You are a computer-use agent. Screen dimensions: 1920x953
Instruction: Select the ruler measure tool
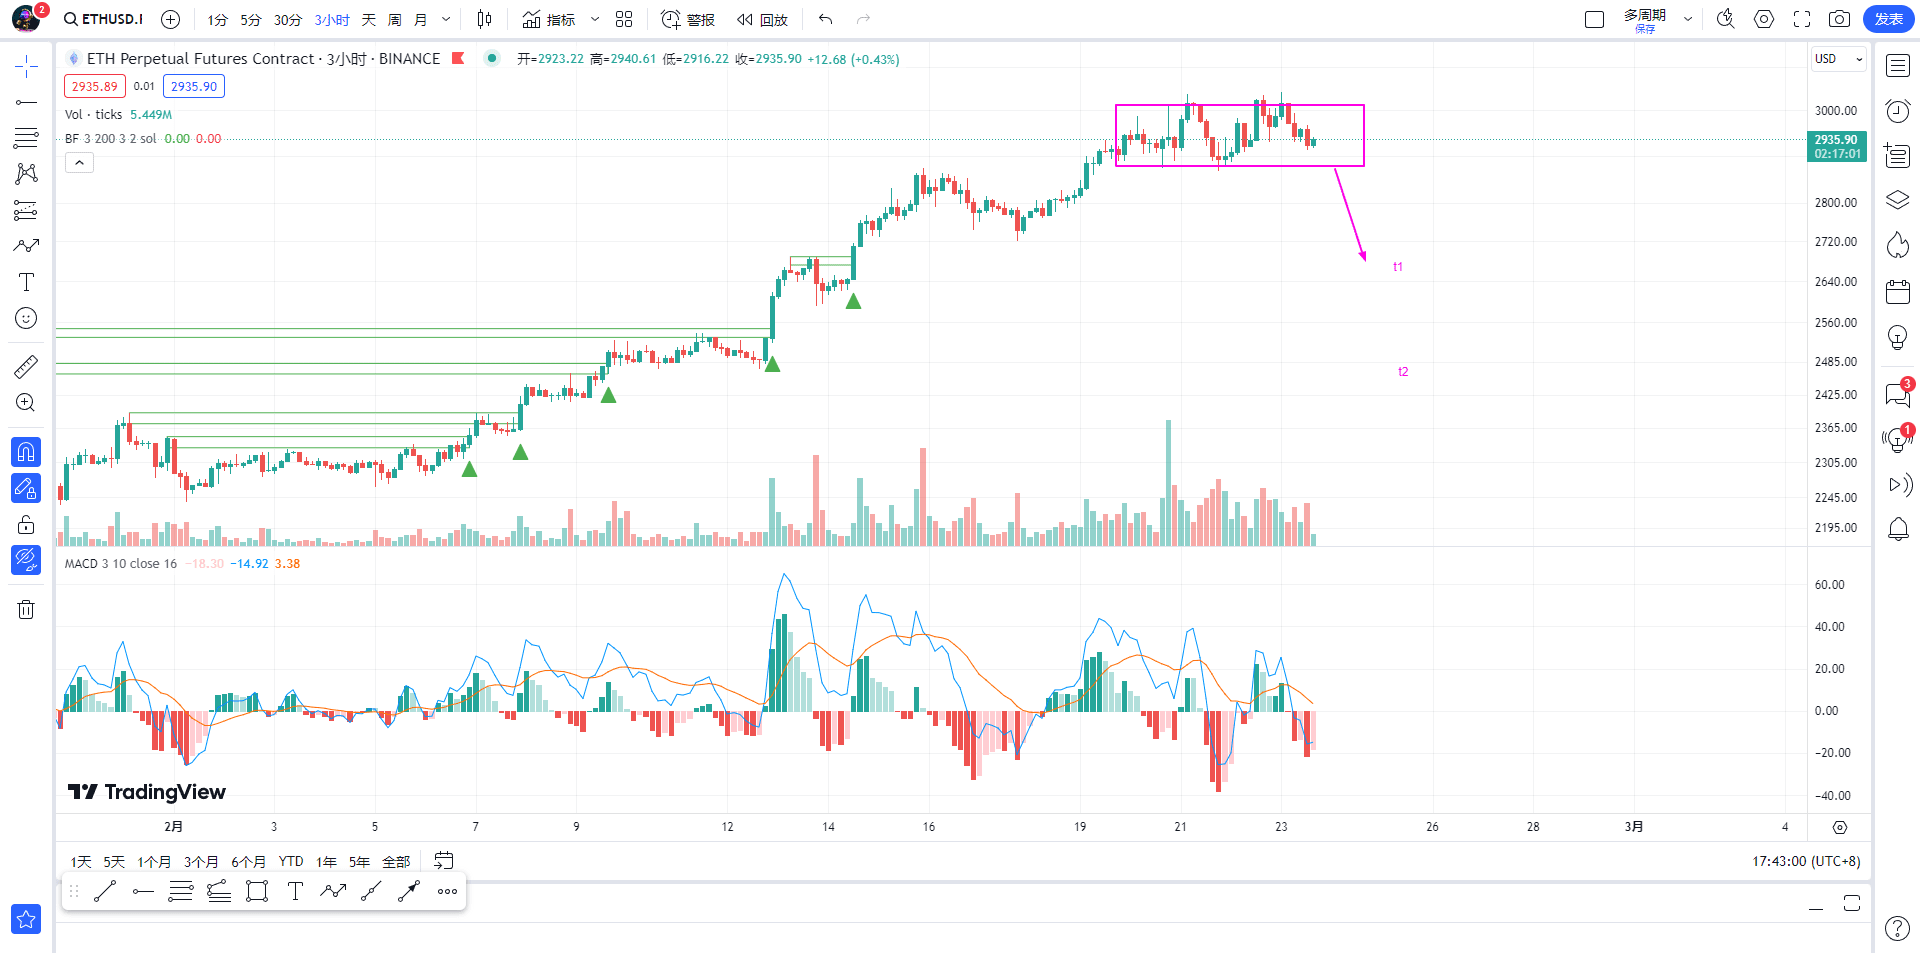[26, 366]
